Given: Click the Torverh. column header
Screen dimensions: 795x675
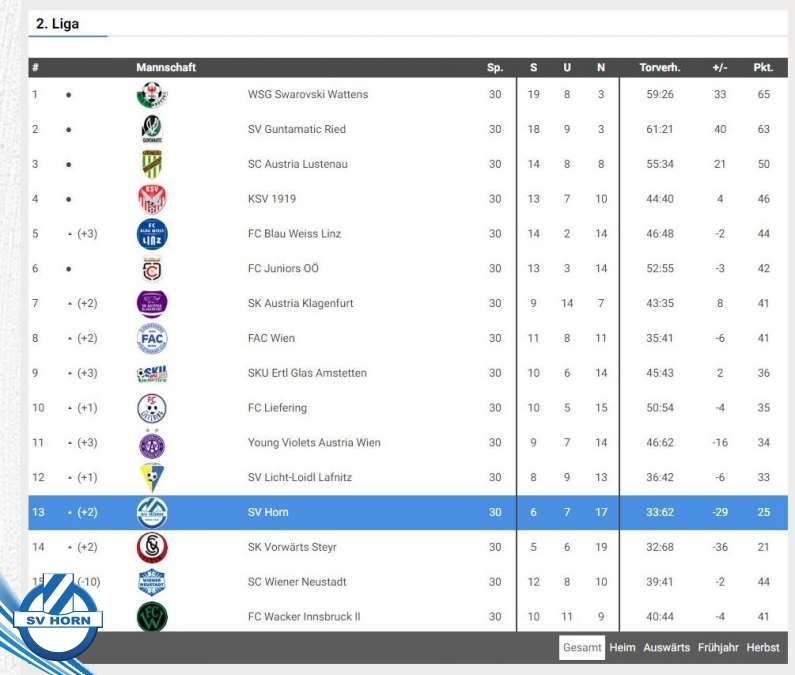Looking at the screenshot, I should [660, 67].
